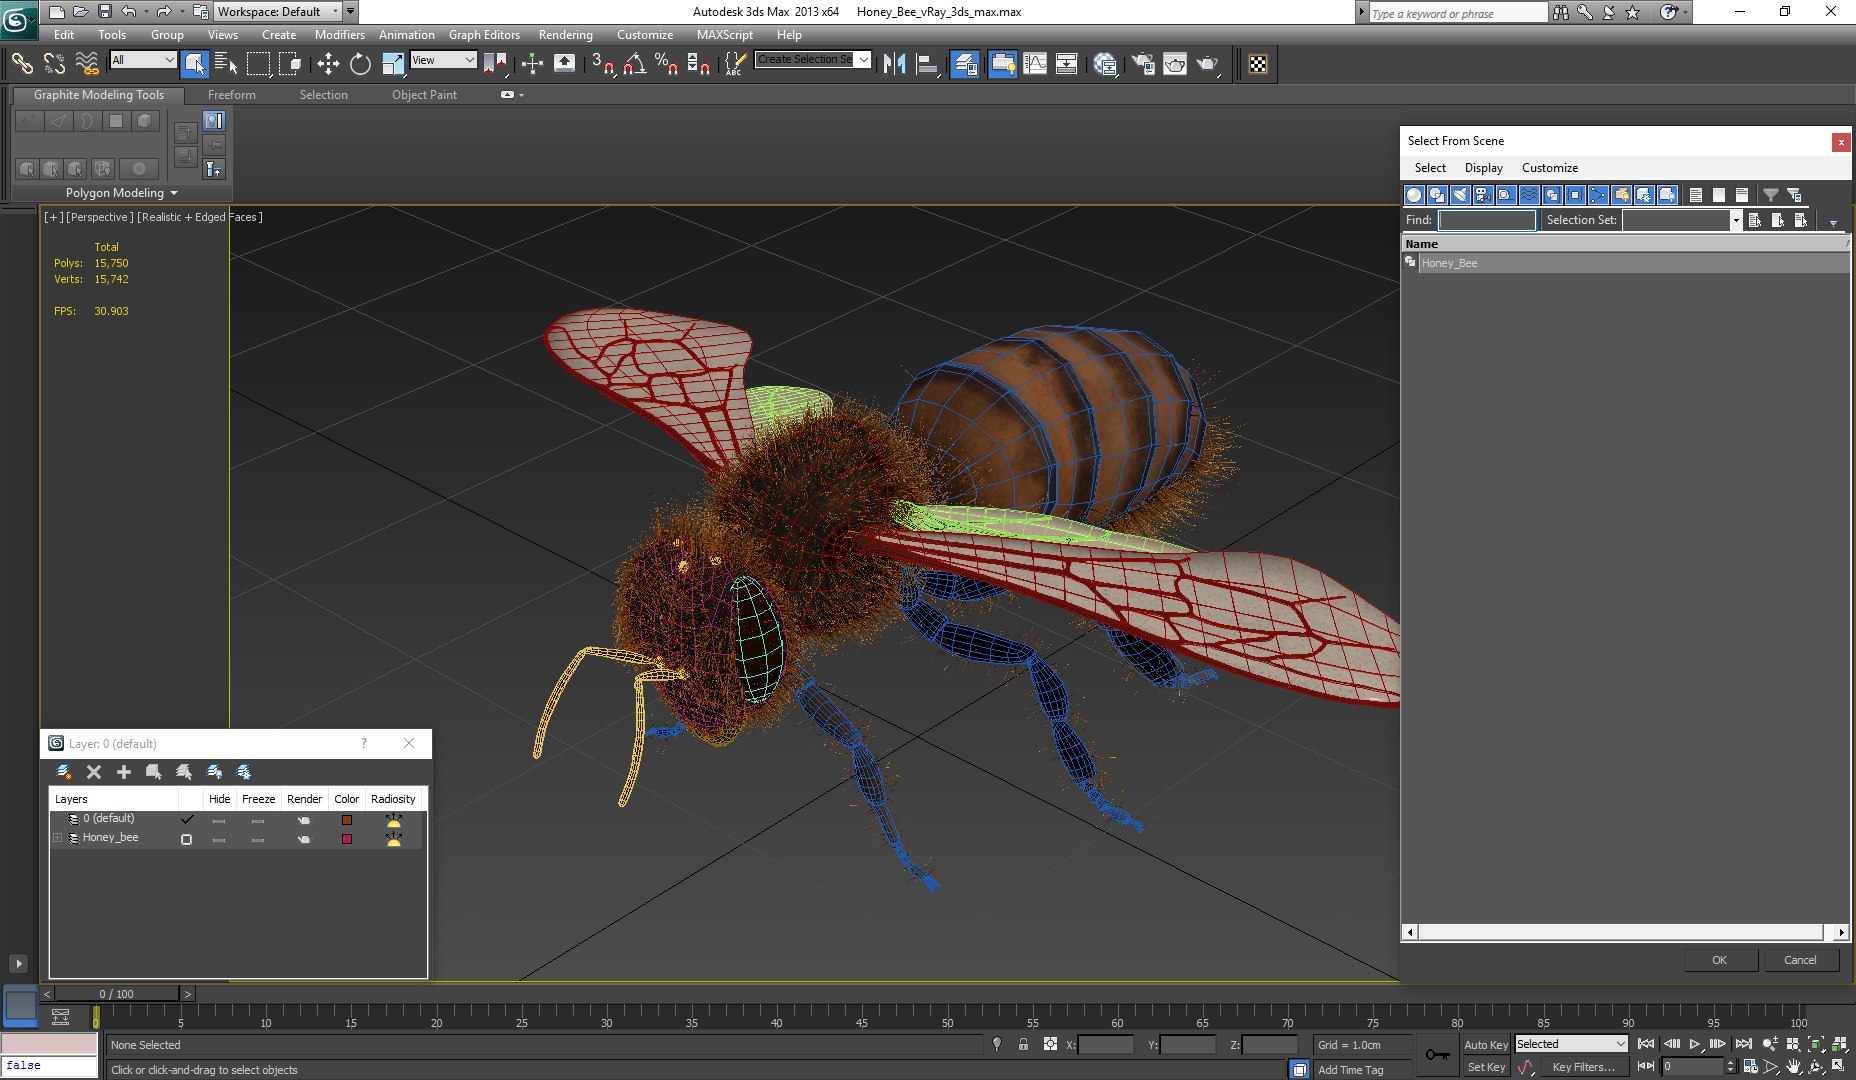Open the Rendering menu
Viewport: 1856px width, 1080px height.
tap(565, 34)
